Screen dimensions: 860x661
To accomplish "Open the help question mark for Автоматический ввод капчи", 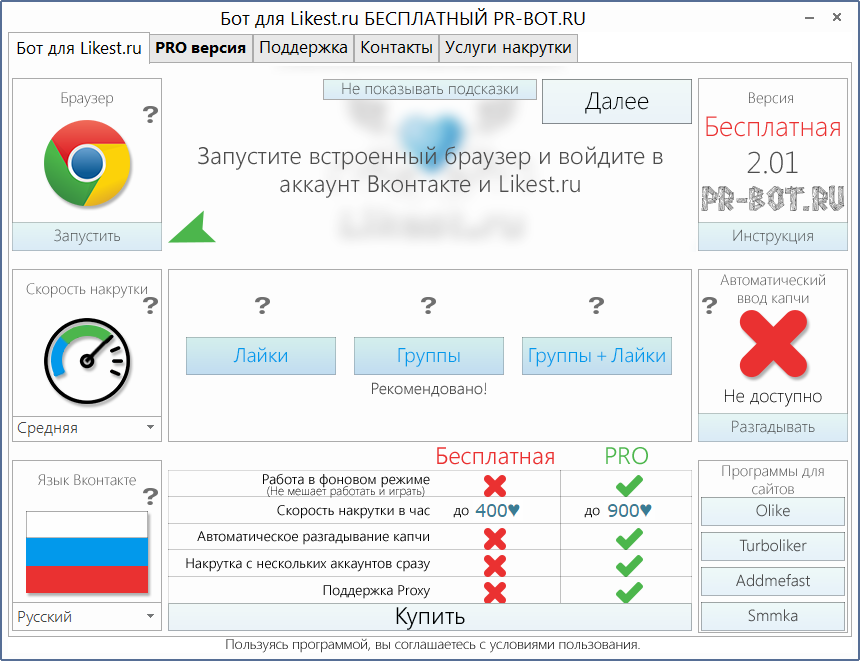I will [709, 305].
